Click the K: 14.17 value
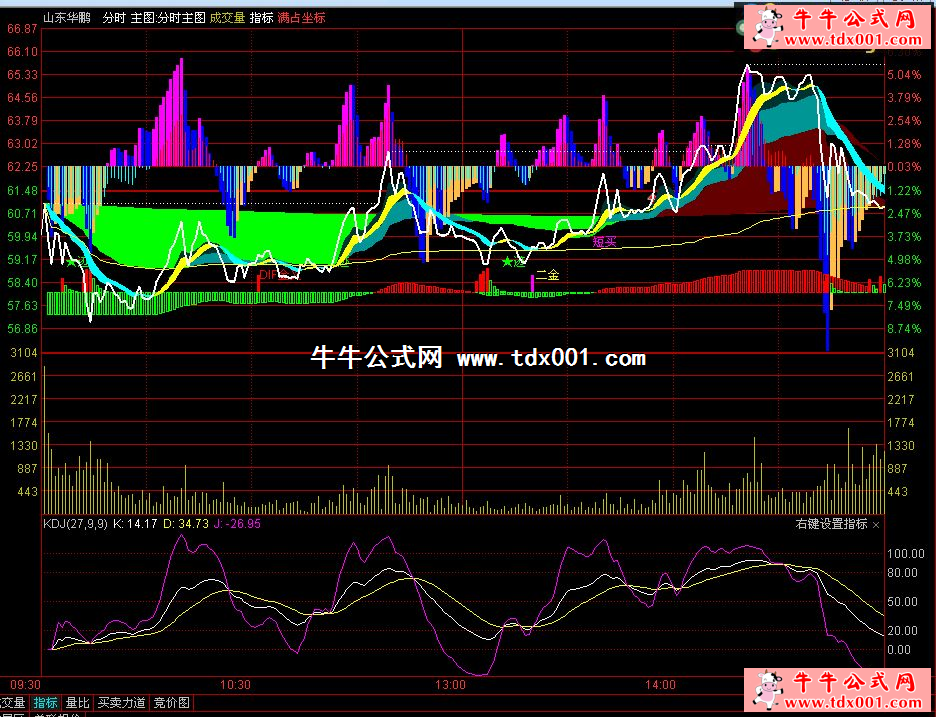 [x=135, y=524]
